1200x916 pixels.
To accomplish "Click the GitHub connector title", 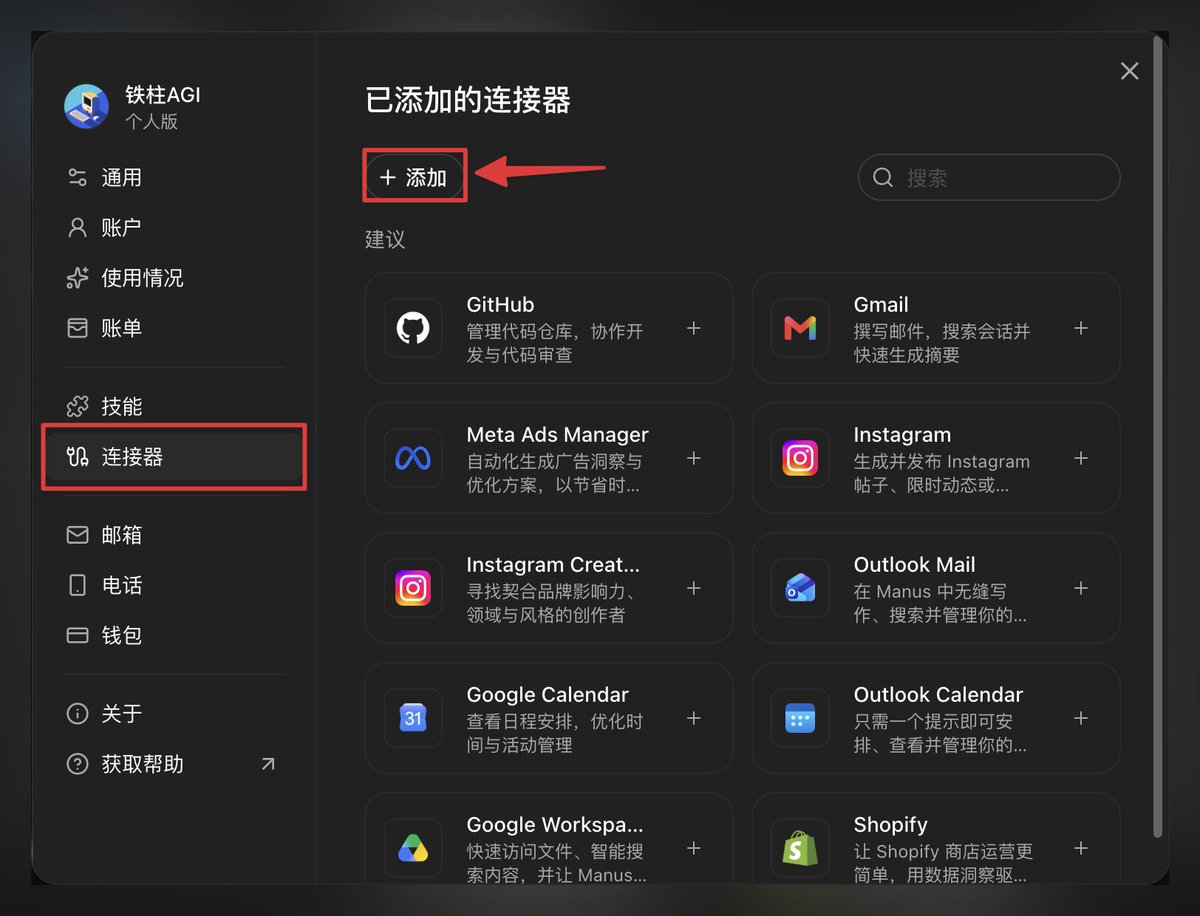I will 500,305.
